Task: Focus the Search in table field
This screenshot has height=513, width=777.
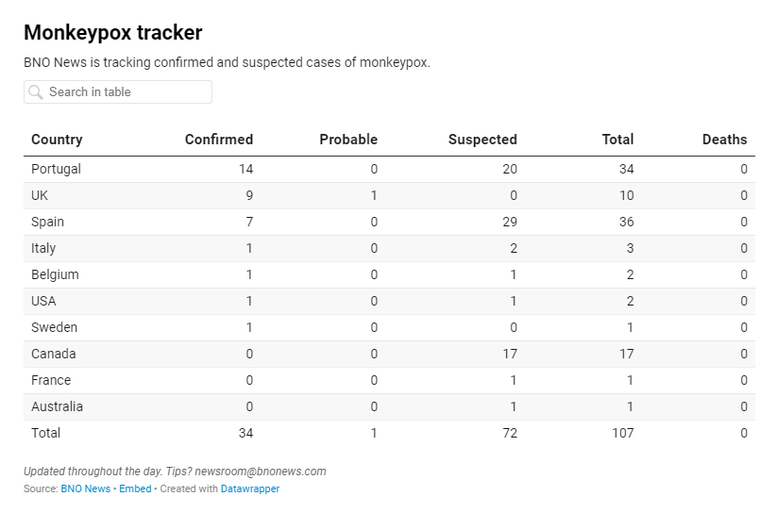Action: (118, 92)
